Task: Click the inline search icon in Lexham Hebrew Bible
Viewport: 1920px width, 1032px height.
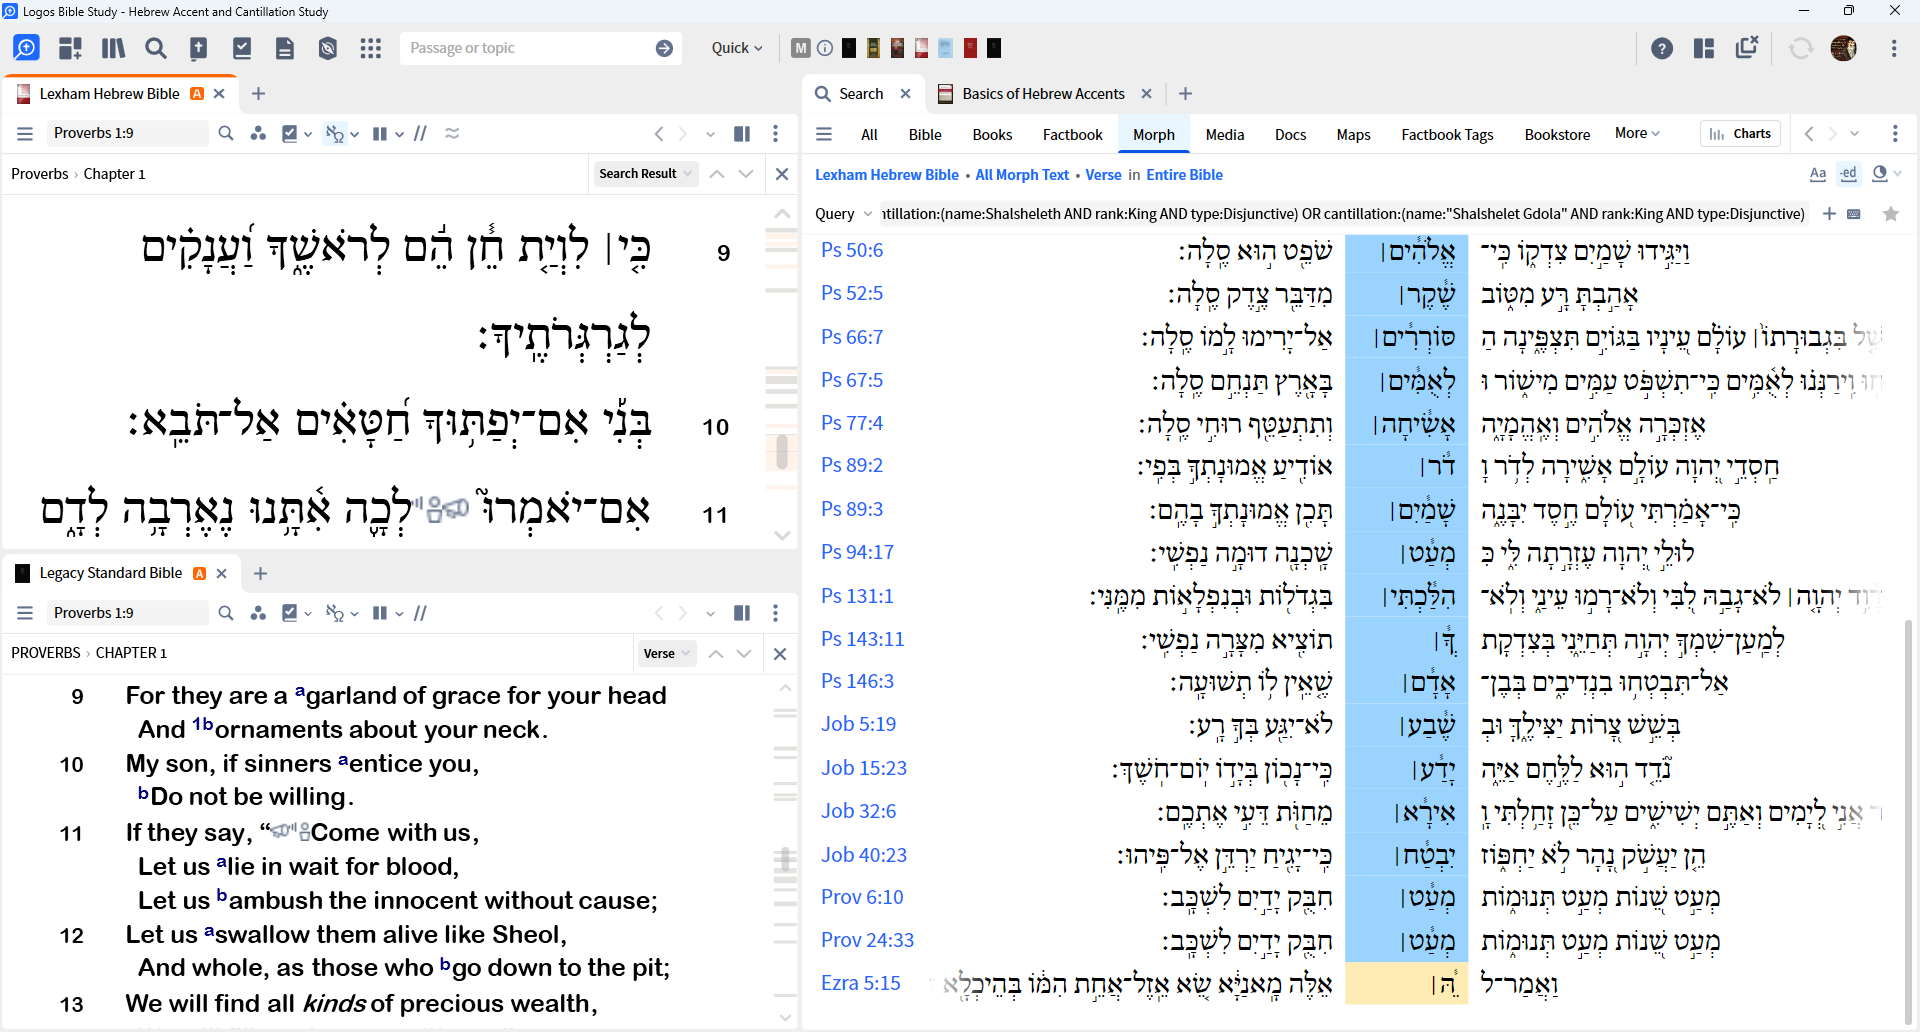Action: click(x=226, y=133)
